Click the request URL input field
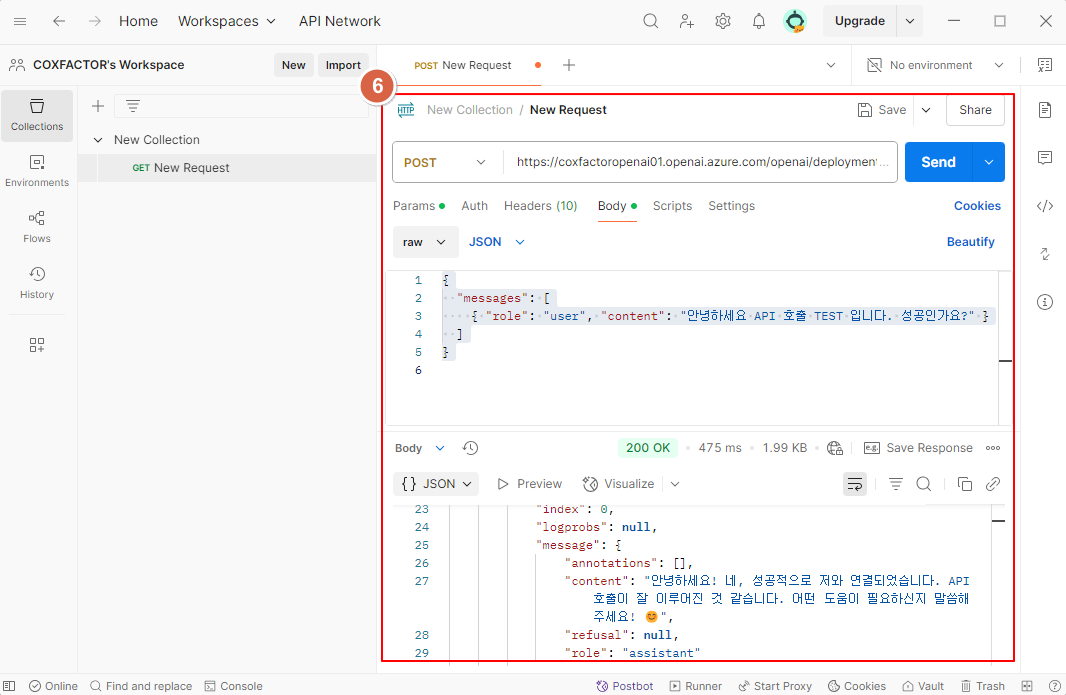This screenshot has width=1066, height=695. click(x=701, y=163)
